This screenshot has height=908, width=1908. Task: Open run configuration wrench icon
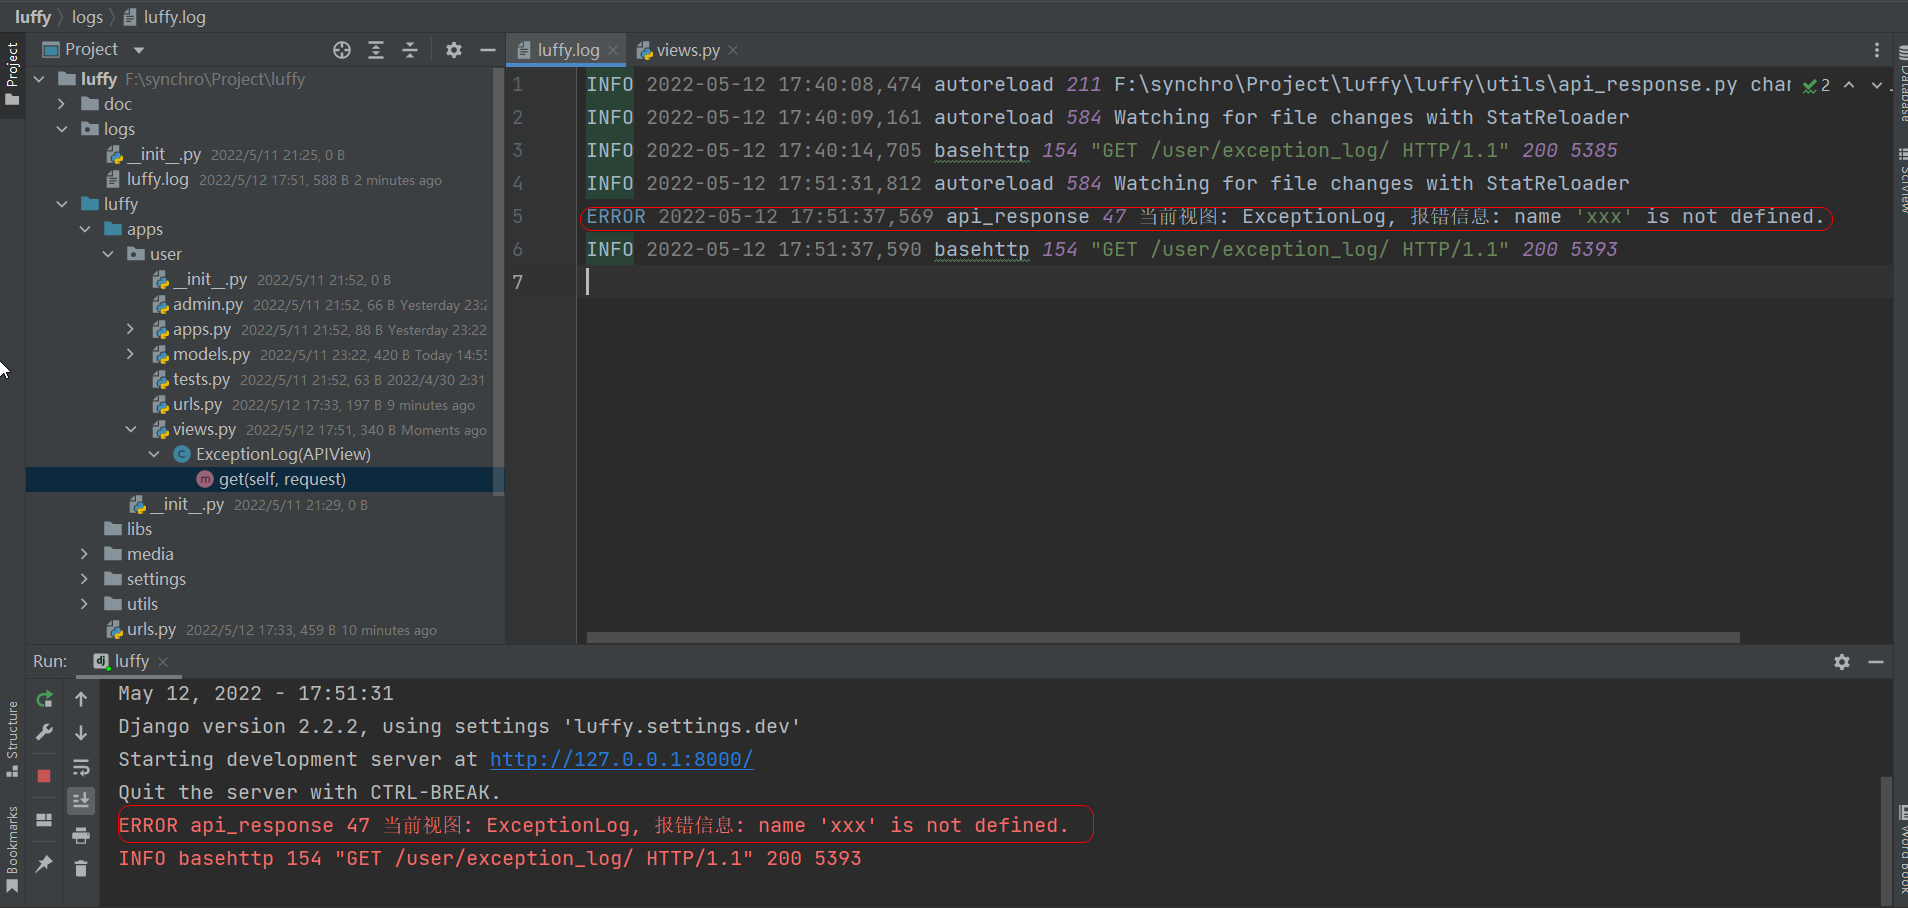(x=45, y=733)
